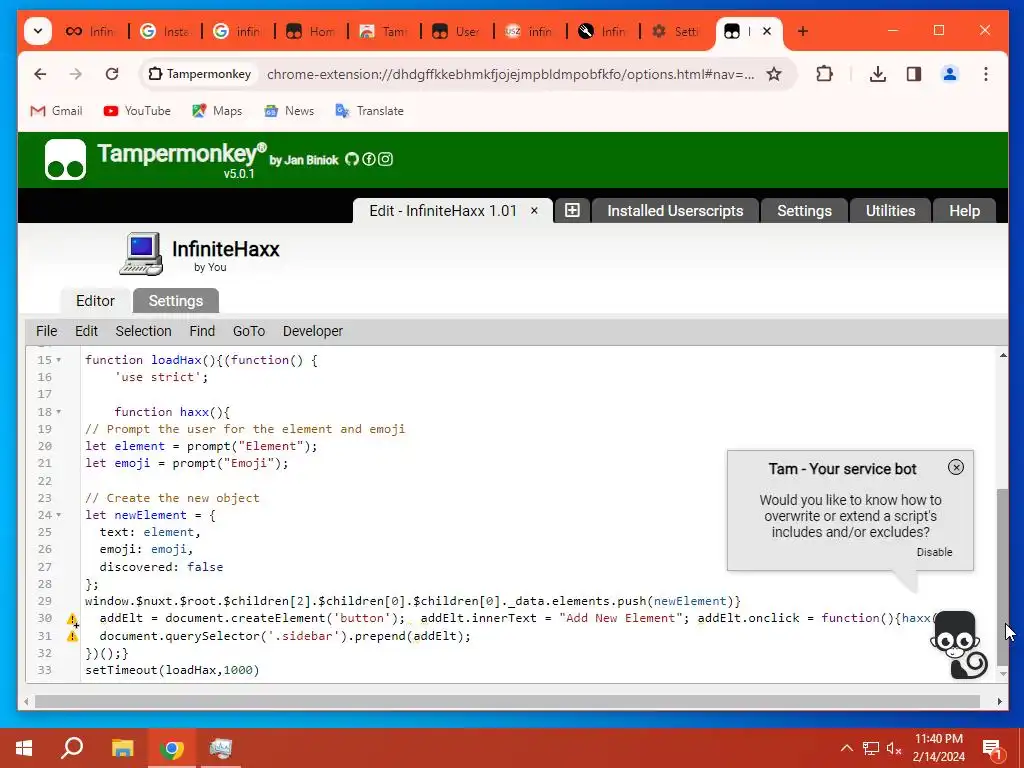Switch to the first Infinite browser tab
Image resolution: width=1024 pixels, height=768 pixels.
tap(91, 31)
